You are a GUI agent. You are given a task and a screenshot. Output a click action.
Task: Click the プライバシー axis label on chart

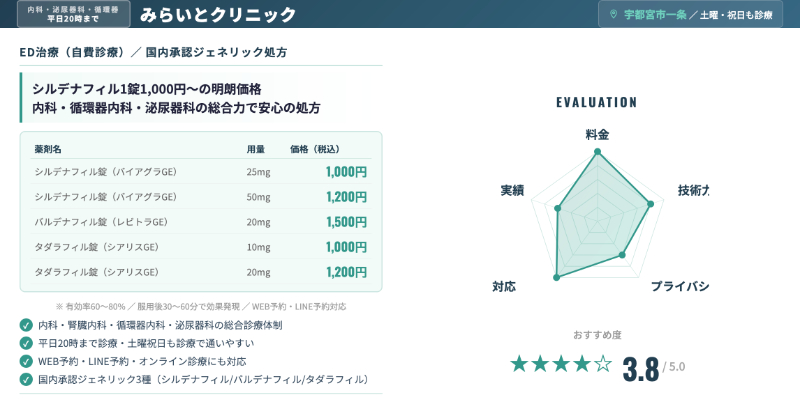[679, 287]
